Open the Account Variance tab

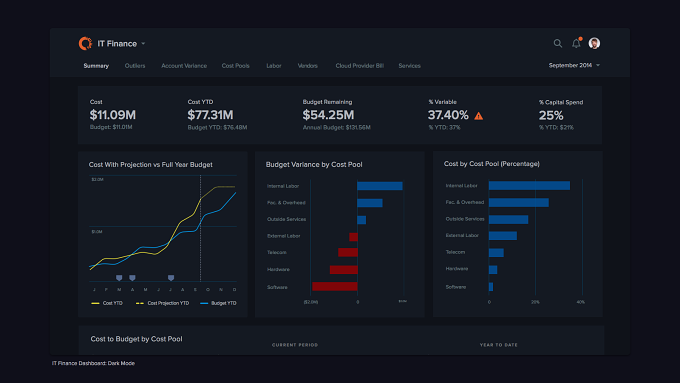click(184, 66)
